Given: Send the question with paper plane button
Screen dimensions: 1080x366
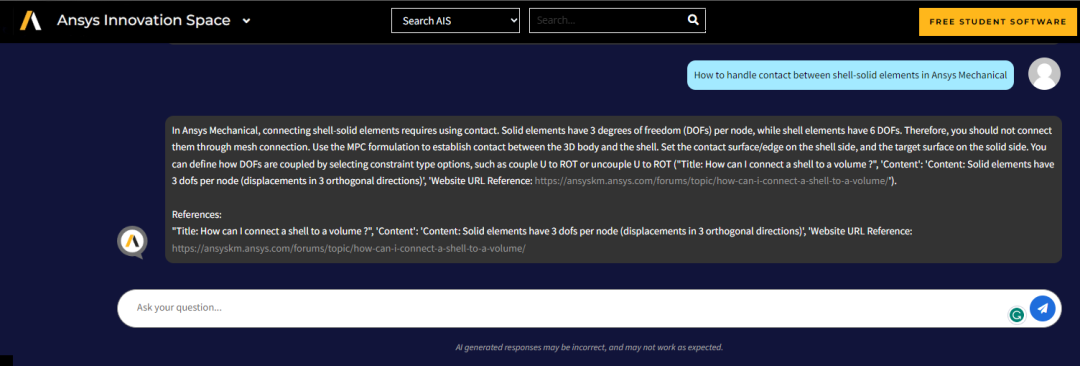Looking at the screenshot, I should pyautogui.click(x=1042, y=308).
